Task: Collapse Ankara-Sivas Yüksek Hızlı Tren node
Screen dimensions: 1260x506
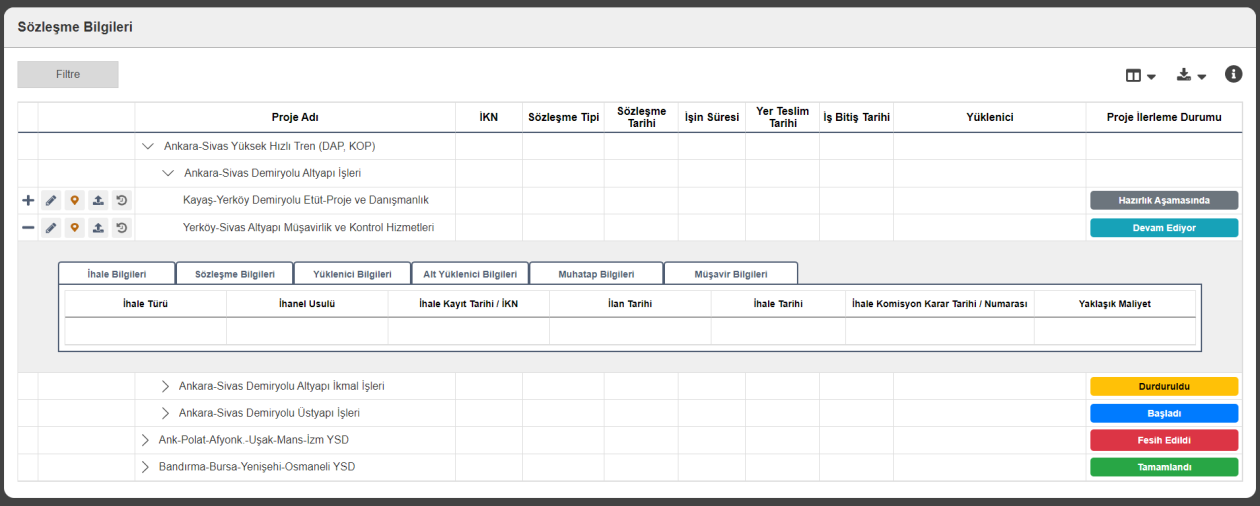Action: (148, 146)
